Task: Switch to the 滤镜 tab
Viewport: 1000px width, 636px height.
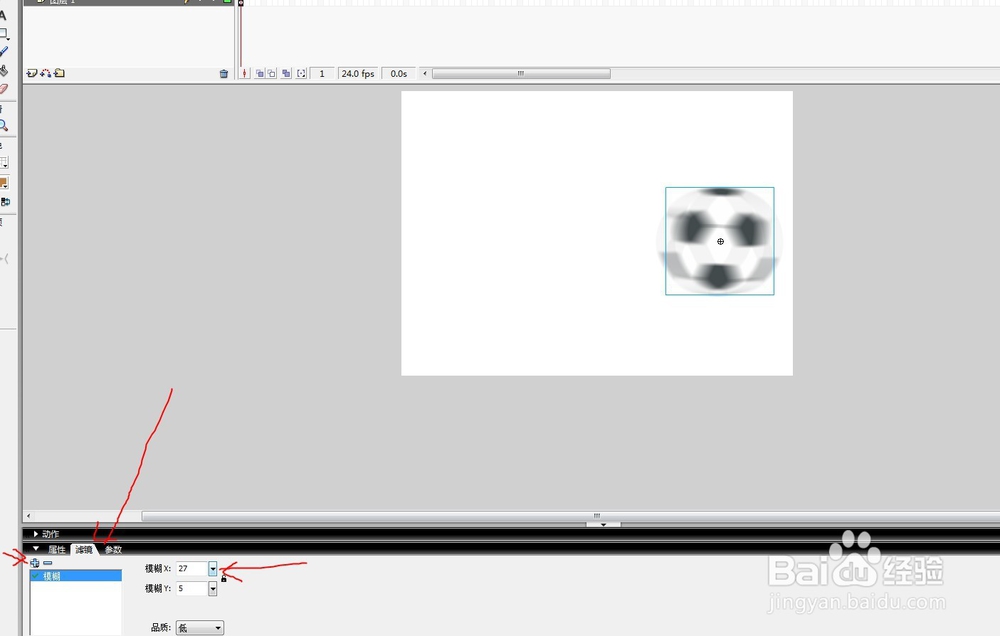Action: [84, 549]
